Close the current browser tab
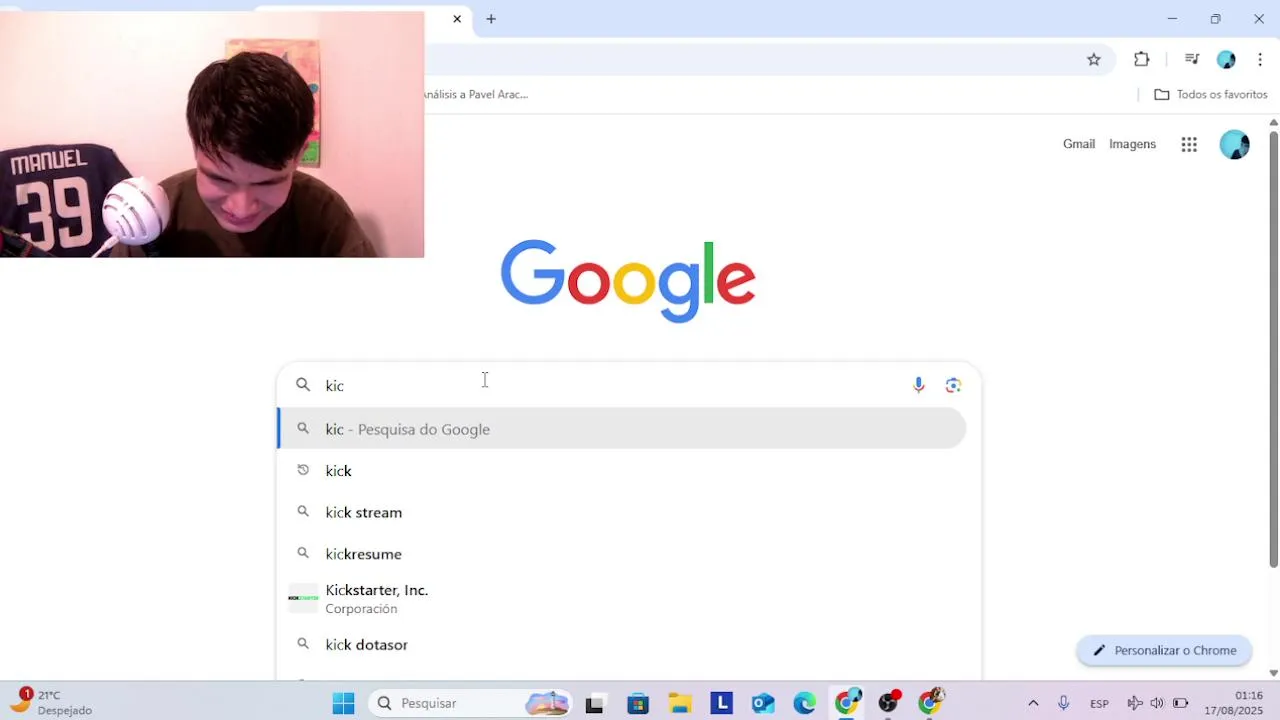The width and height of the screenshot is (1280, 720). (457, 19)
